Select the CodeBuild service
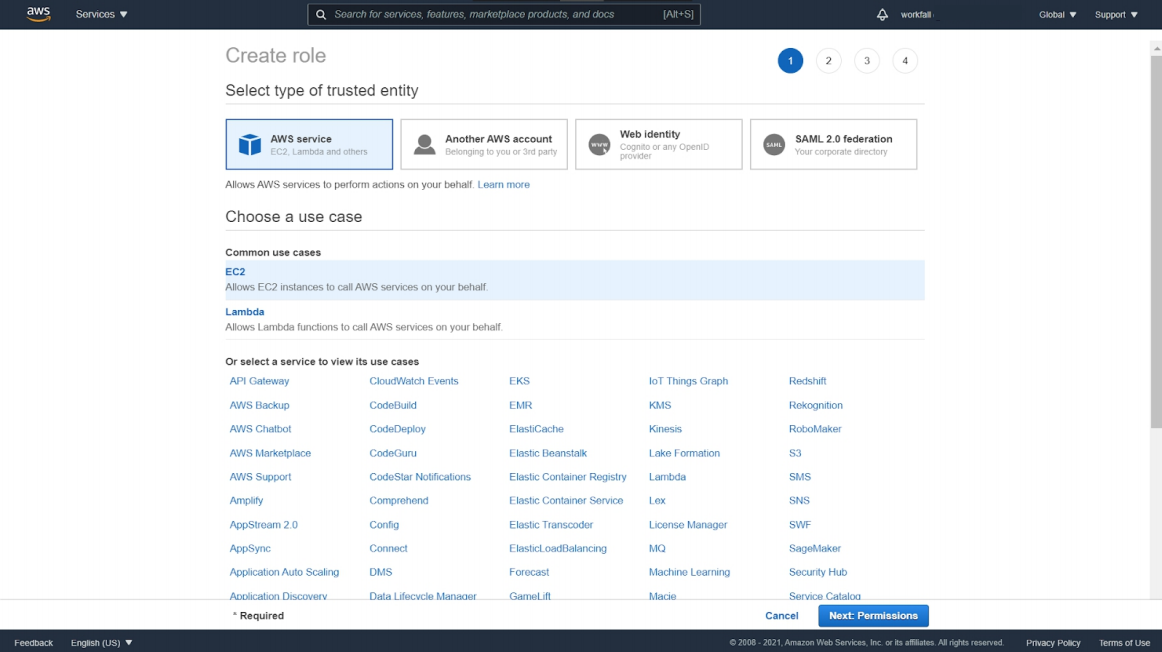The width and height of the screenshot is (1162, 652). [x=393, y=405]
